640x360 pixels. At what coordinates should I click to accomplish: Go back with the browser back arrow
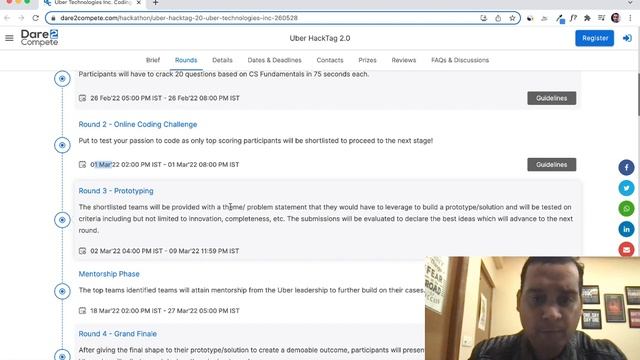[x=7, y=18]
